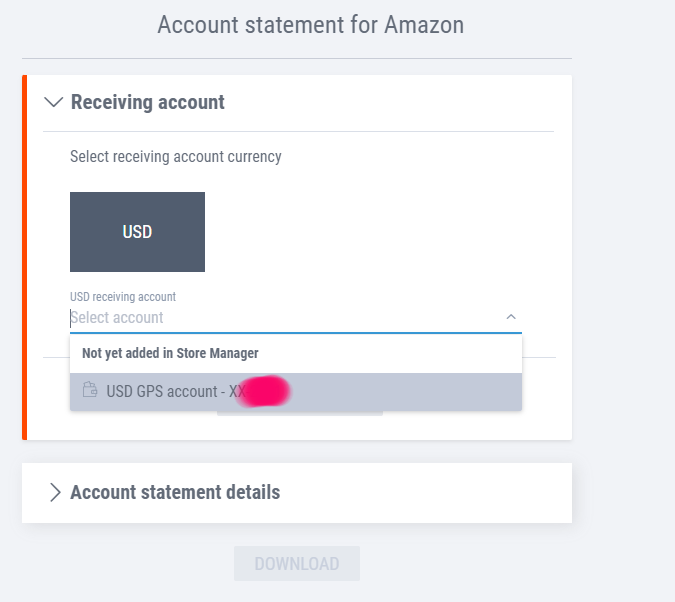Image resolution: width=675 pixels, height=602 pixels.
Task: Click wallet icon beside USD GPS account
Action: (x=90, y=391)
